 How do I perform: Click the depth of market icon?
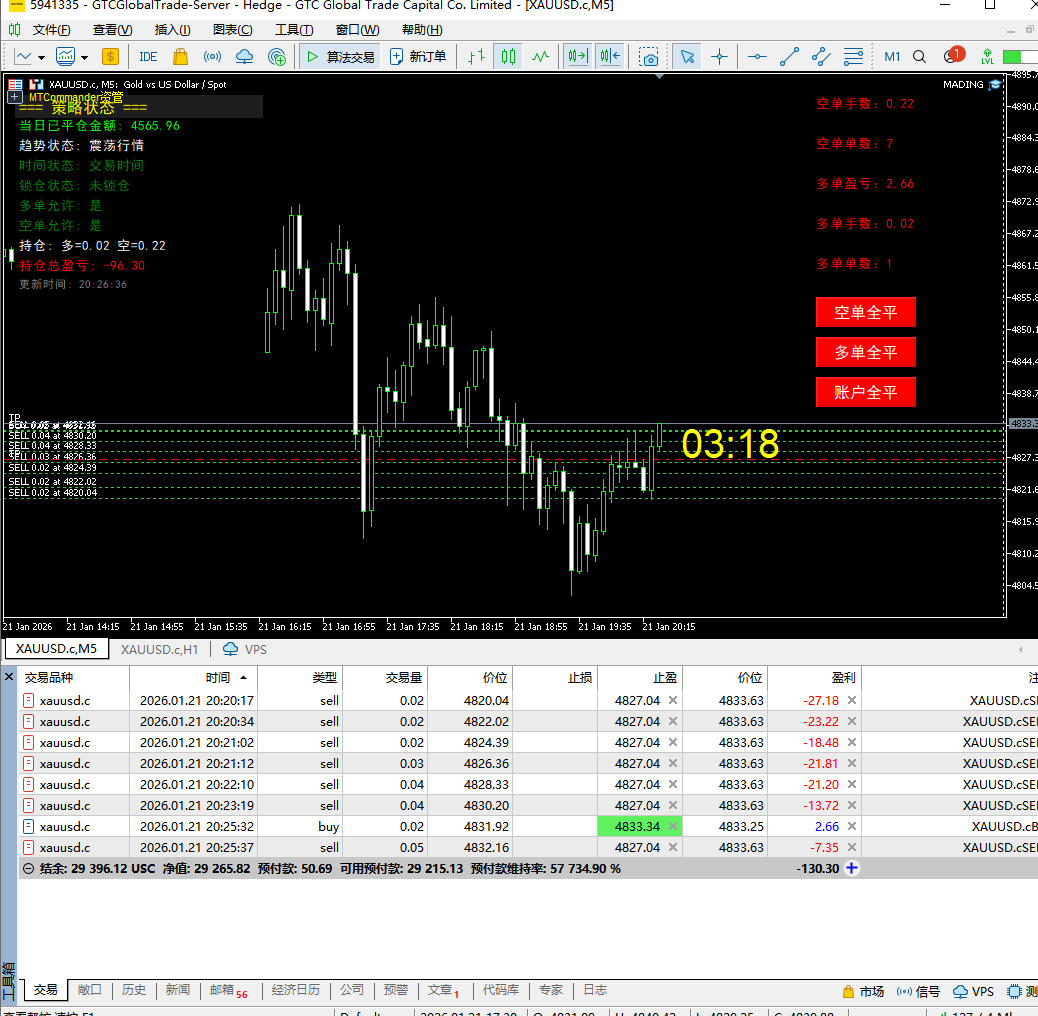36,85
